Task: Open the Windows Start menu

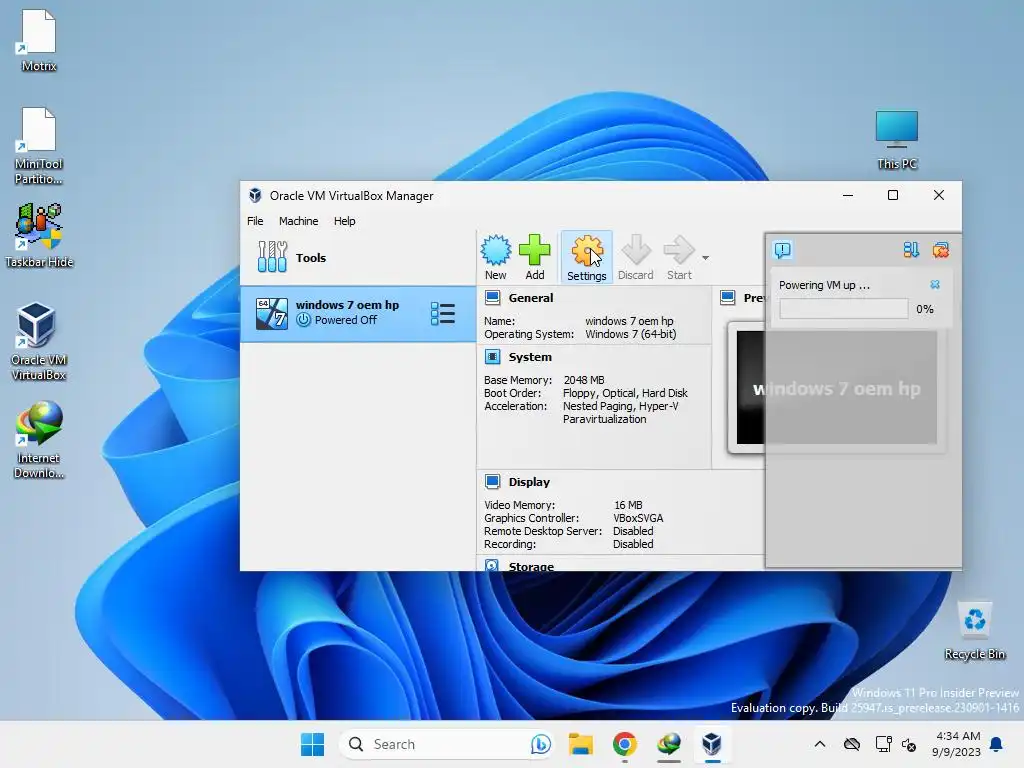Action: click(x=312, y=744)
